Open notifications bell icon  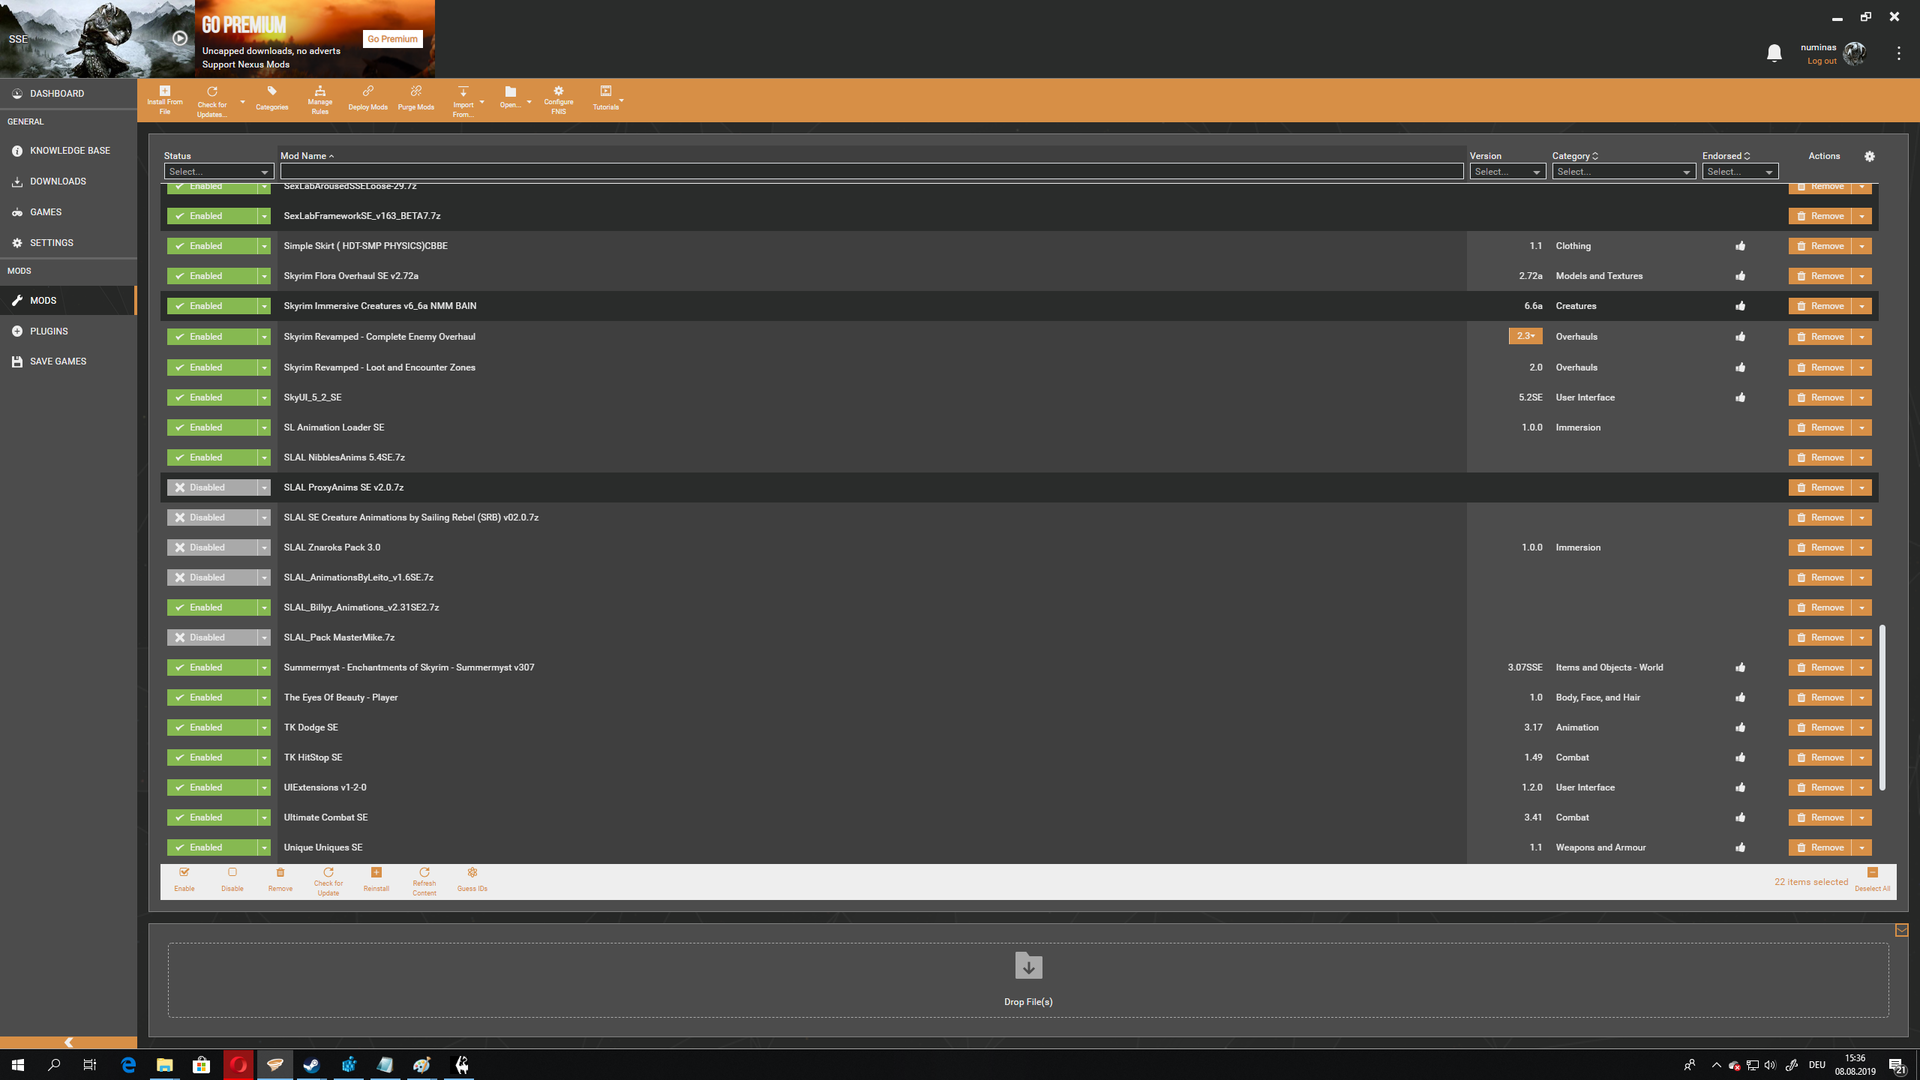[1774, 53]
